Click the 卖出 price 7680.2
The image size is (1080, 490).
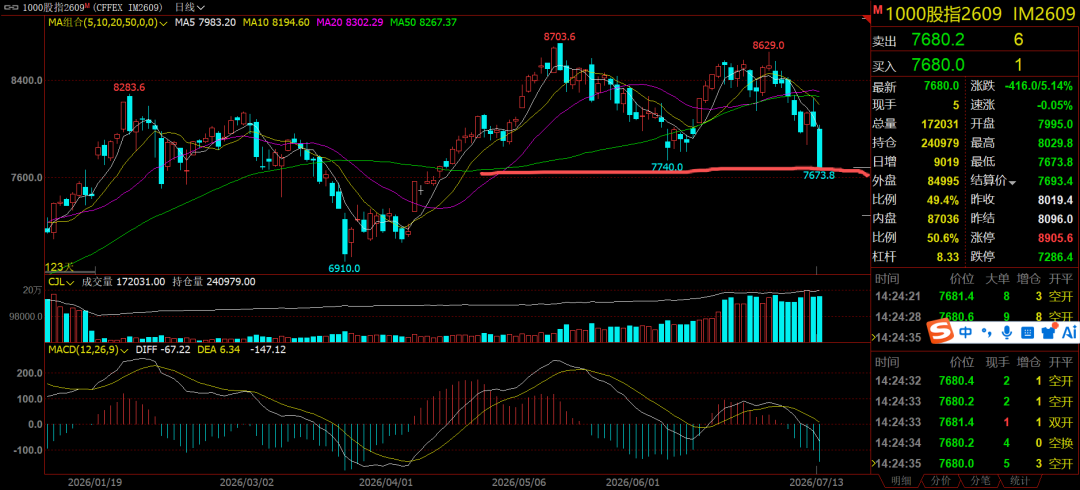coord(940,40)
